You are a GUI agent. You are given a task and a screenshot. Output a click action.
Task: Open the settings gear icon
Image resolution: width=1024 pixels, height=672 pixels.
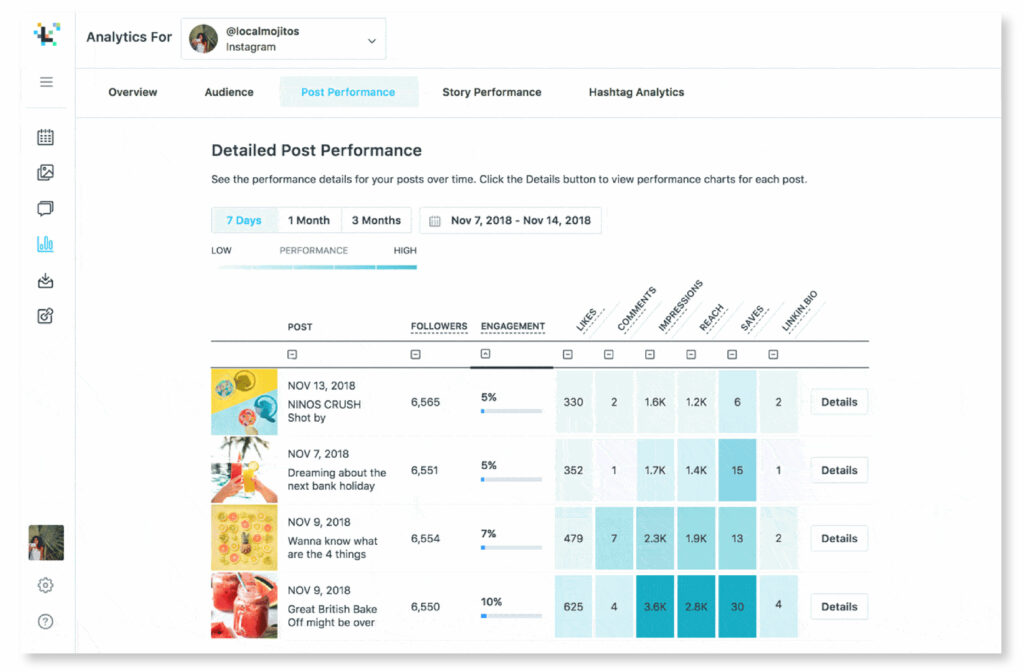[45, 585]
